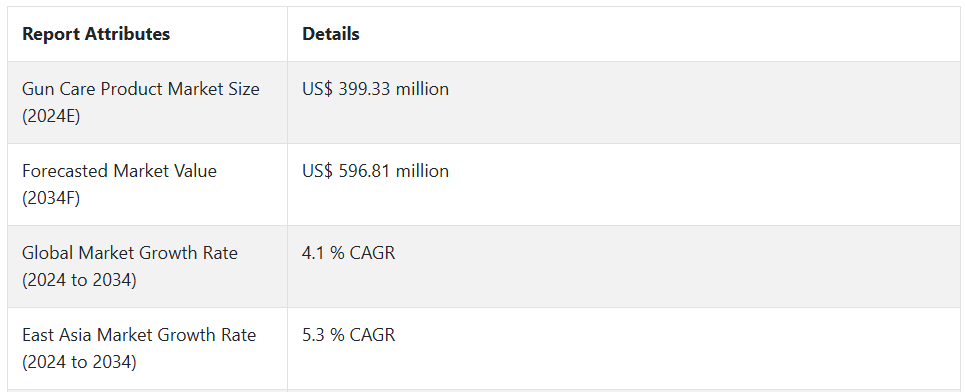The image size is (965, 392).
Task: Click the (2024E) text in first row
Action: [51, 116]
